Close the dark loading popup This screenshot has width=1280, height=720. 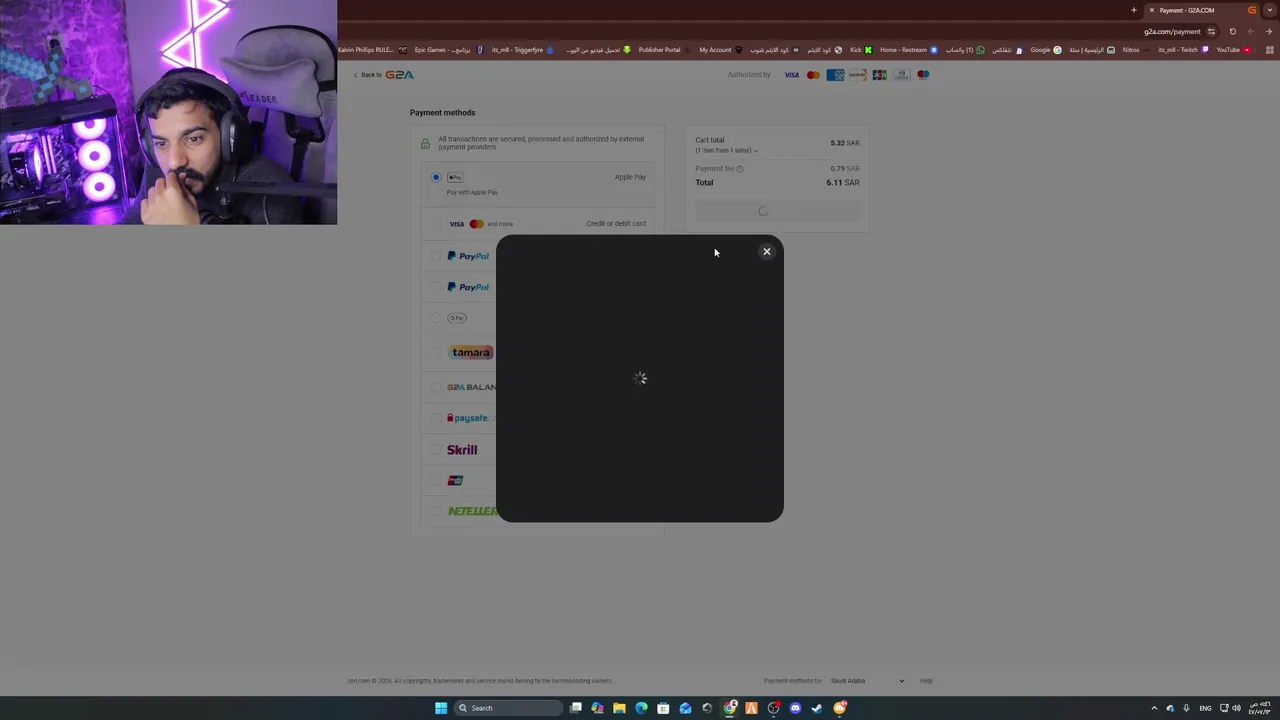[767, 251]
